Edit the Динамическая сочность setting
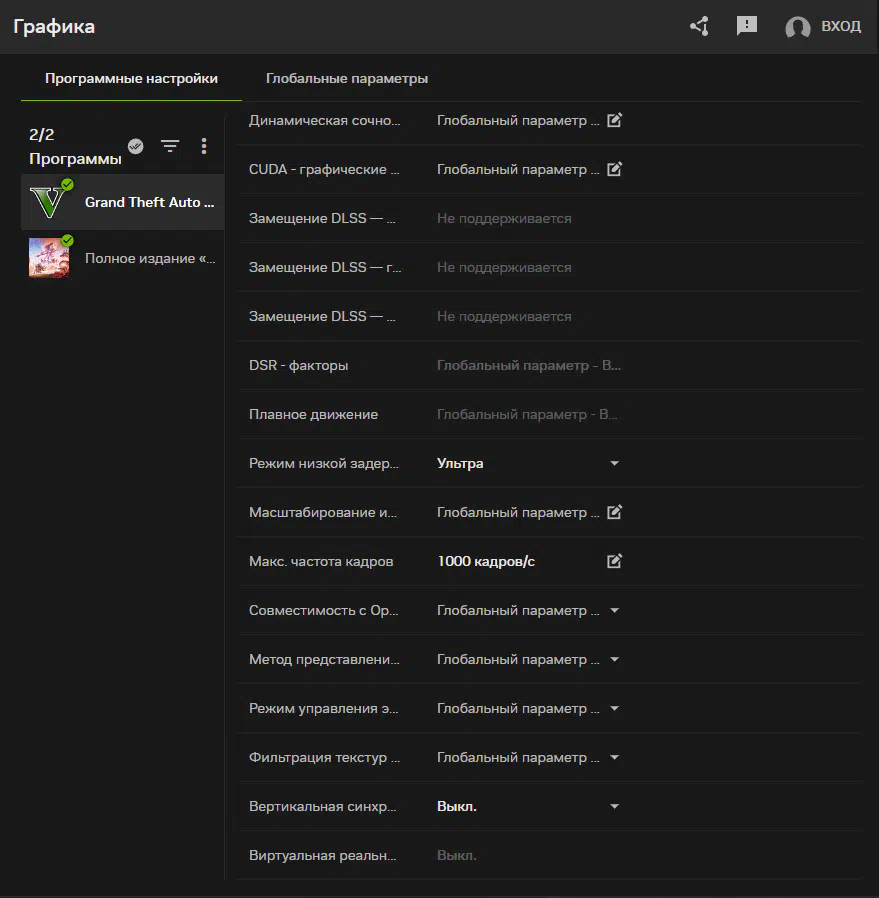 (615, 120)
